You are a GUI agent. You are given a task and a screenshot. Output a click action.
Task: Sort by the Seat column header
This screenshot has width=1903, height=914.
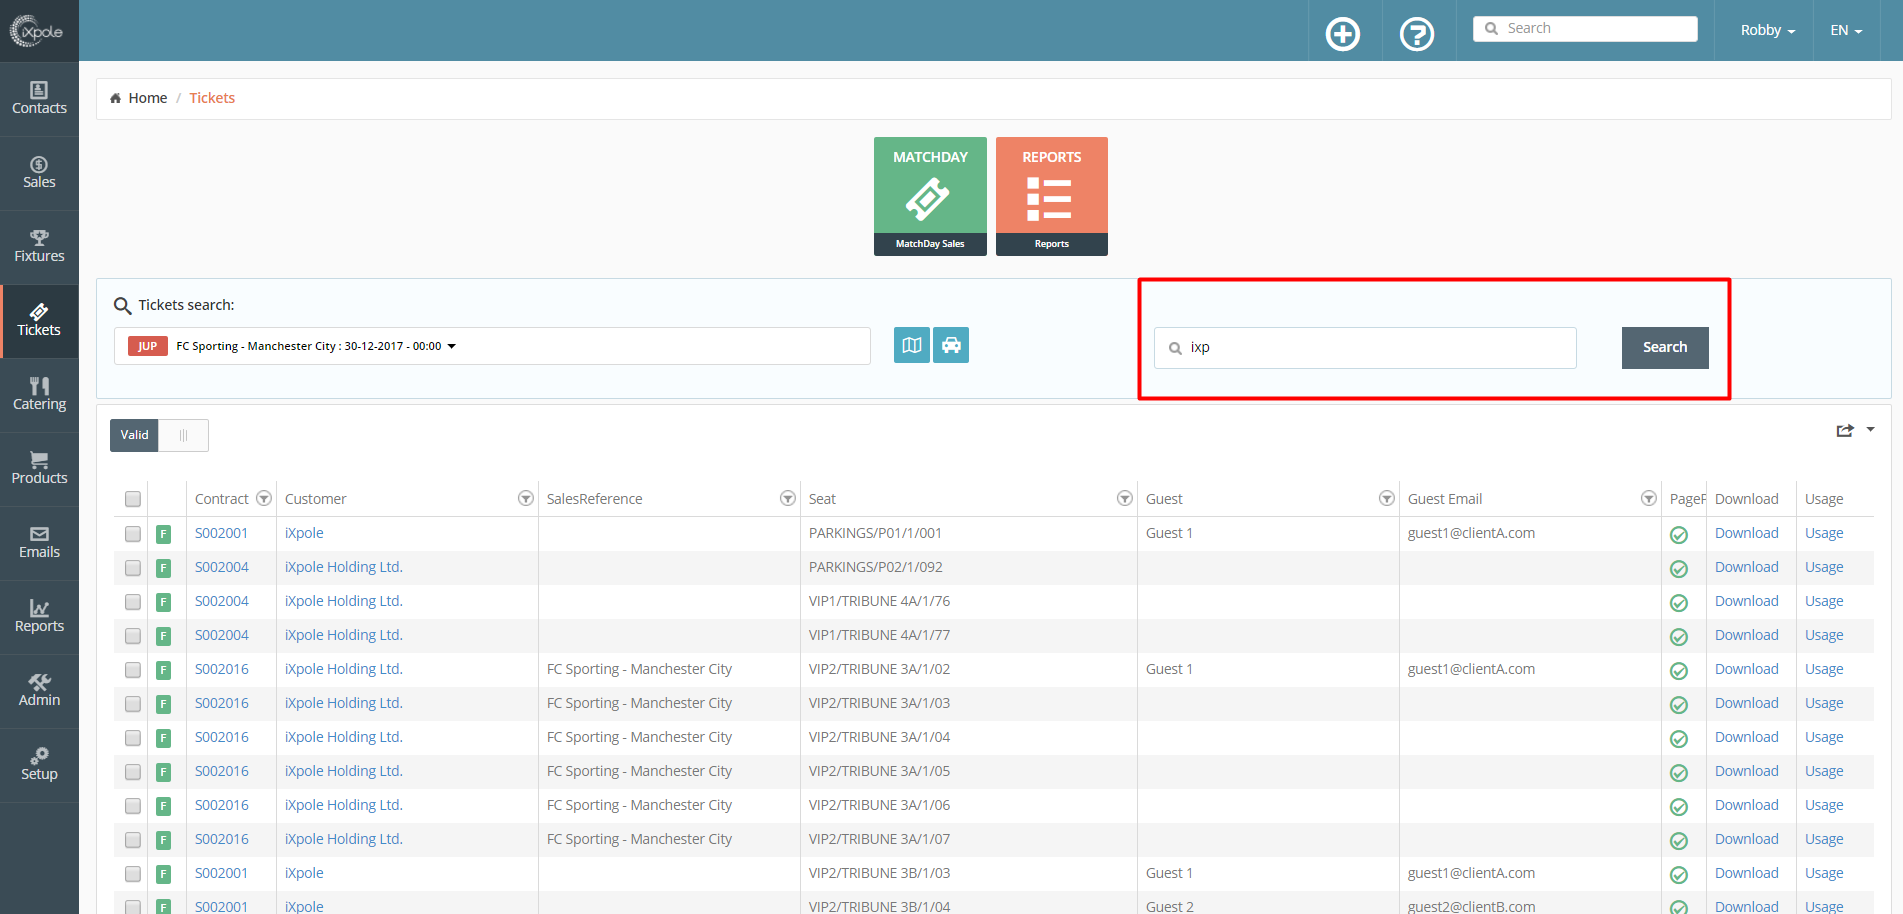pos(822,499)
